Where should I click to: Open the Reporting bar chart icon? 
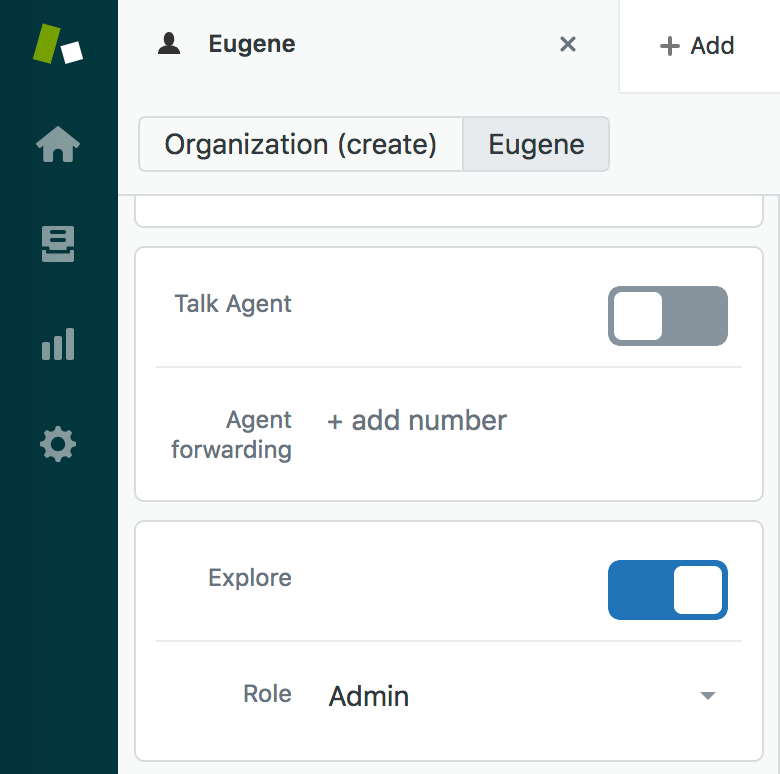[58, 344]
